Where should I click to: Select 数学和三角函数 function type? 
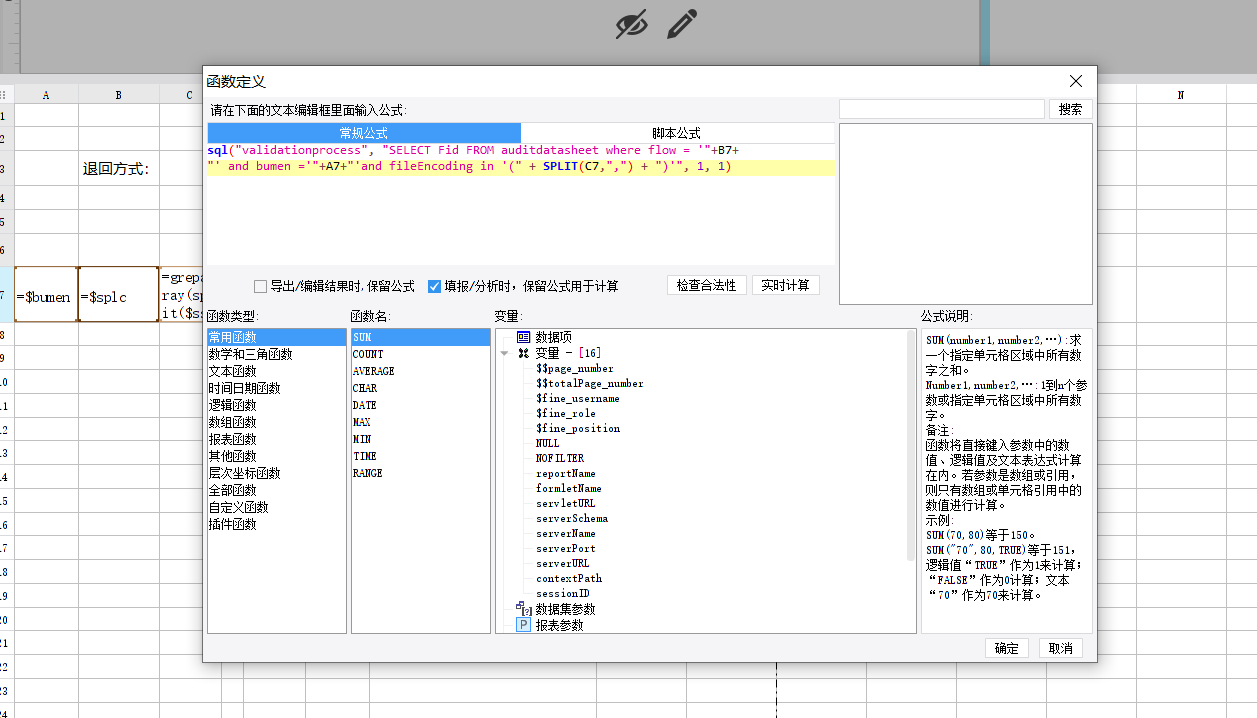click(x=277, y=355)
